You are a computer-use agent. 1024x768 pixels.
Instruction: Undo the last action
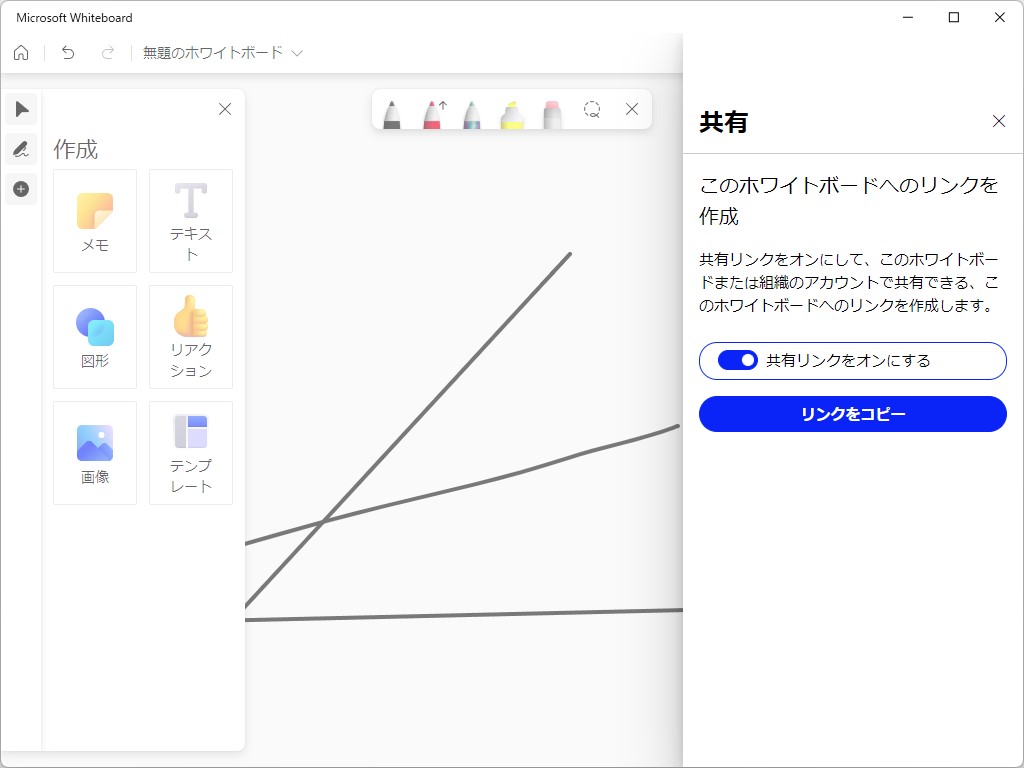pos(67,53)
